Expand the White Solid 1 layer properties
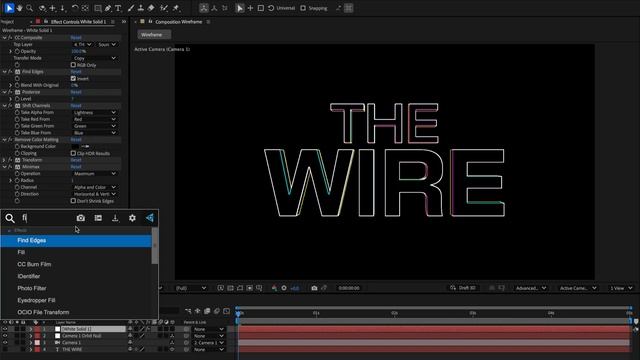 point(31,329)
